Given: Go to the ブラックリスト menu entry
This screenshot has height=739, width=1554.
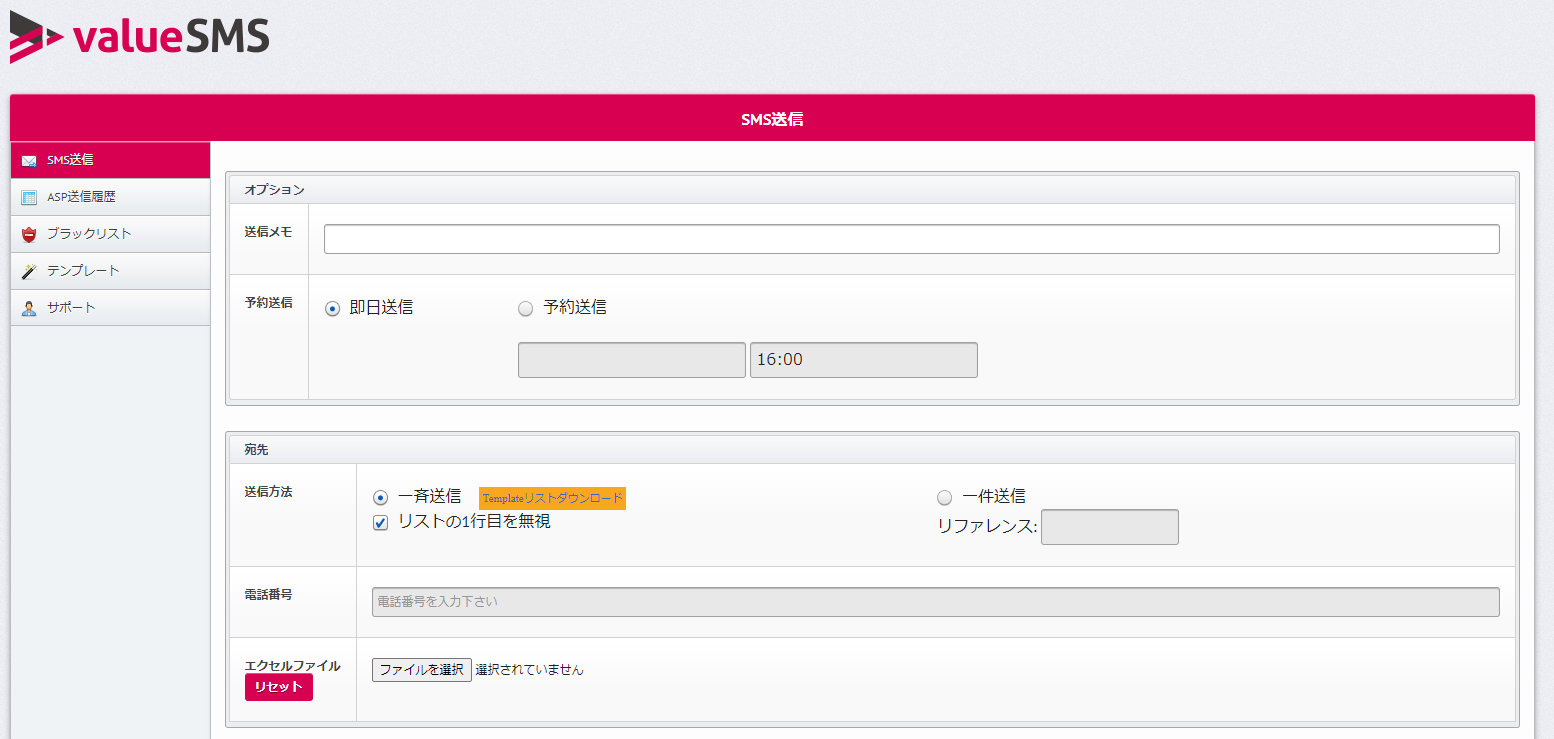Looking at the screenshot, I should 110,234.
